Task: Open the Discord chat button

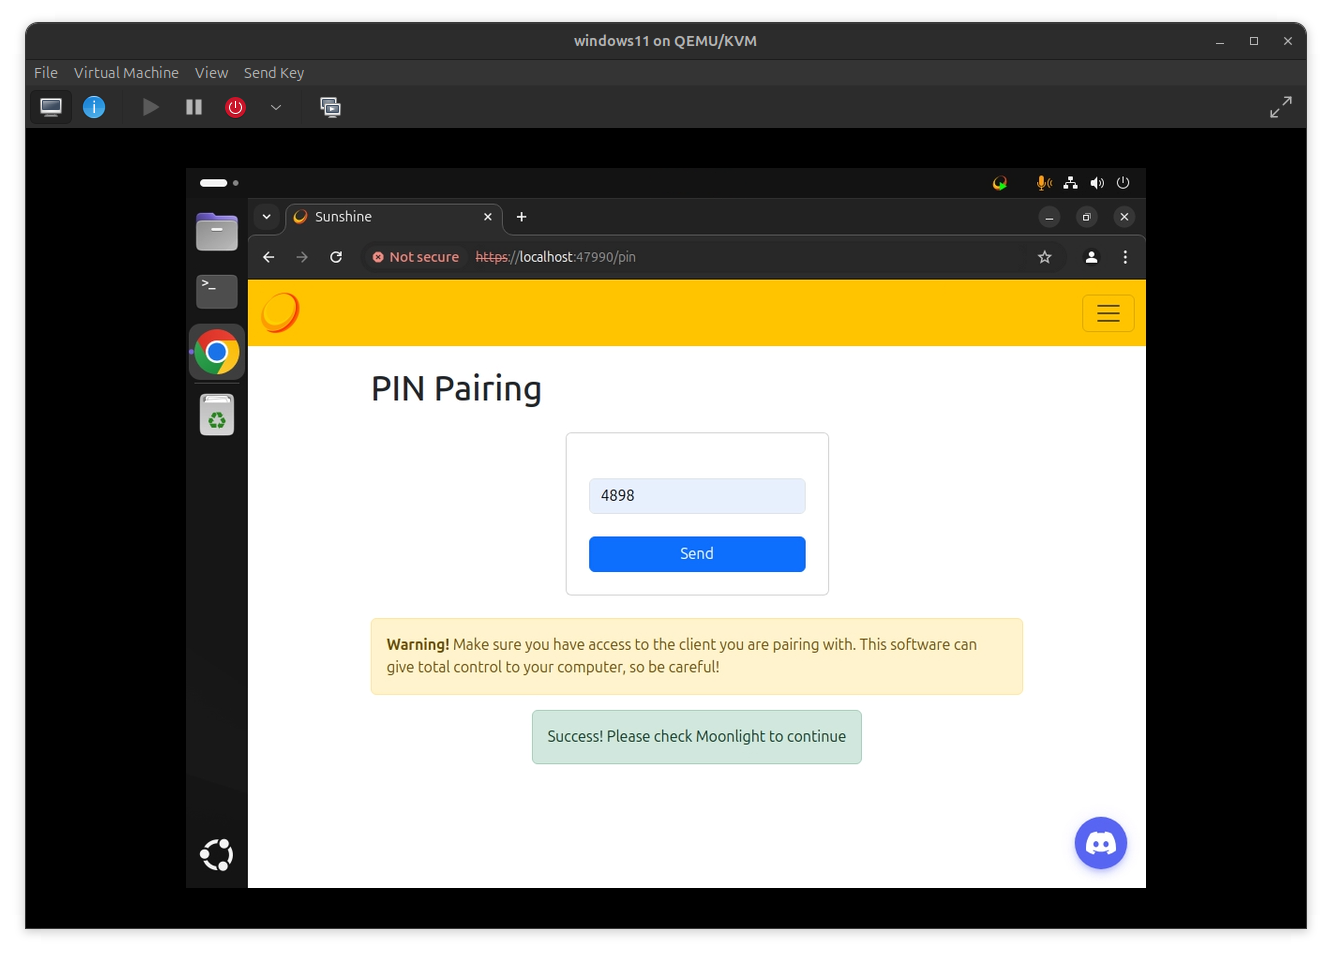Action: (x=1101, y=843)
